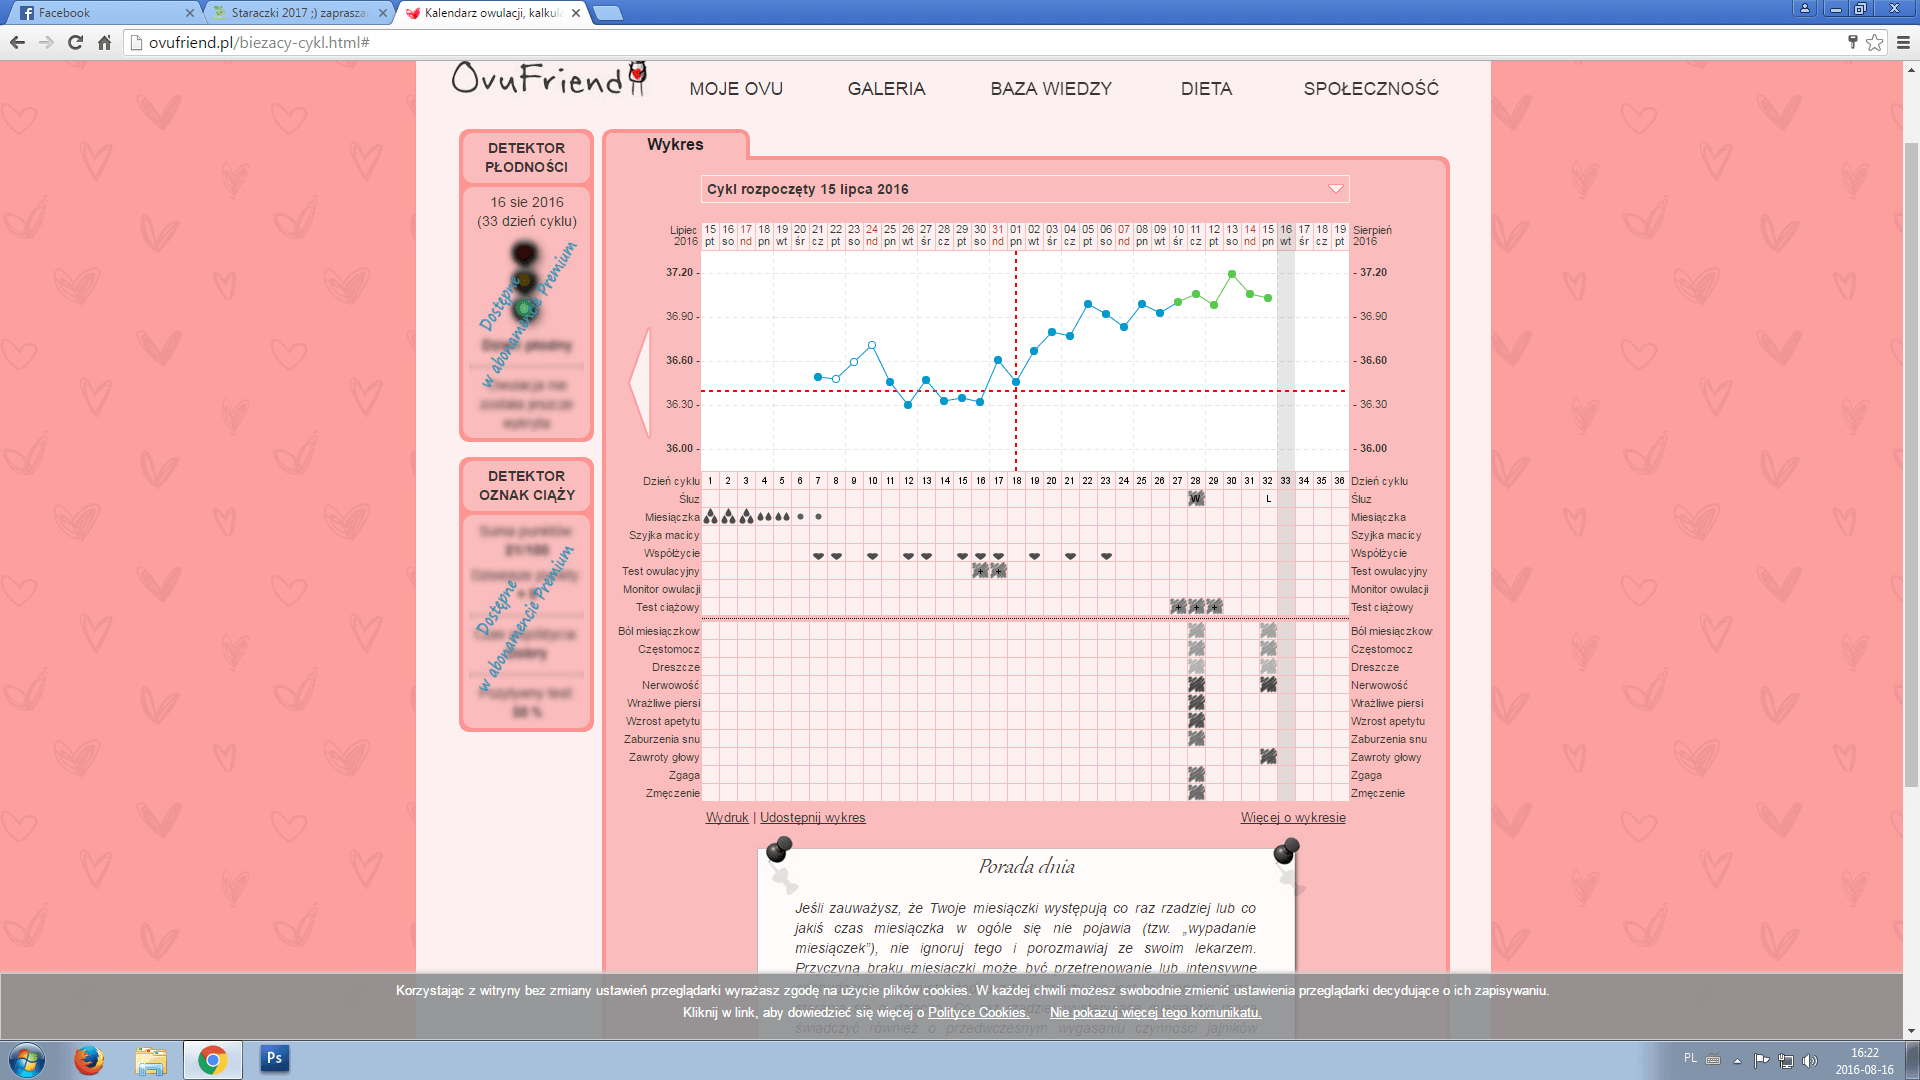Screen dimensions: 1920x1080
Task: Click Więcej o wykresie link
Action: pos(1292,818)
